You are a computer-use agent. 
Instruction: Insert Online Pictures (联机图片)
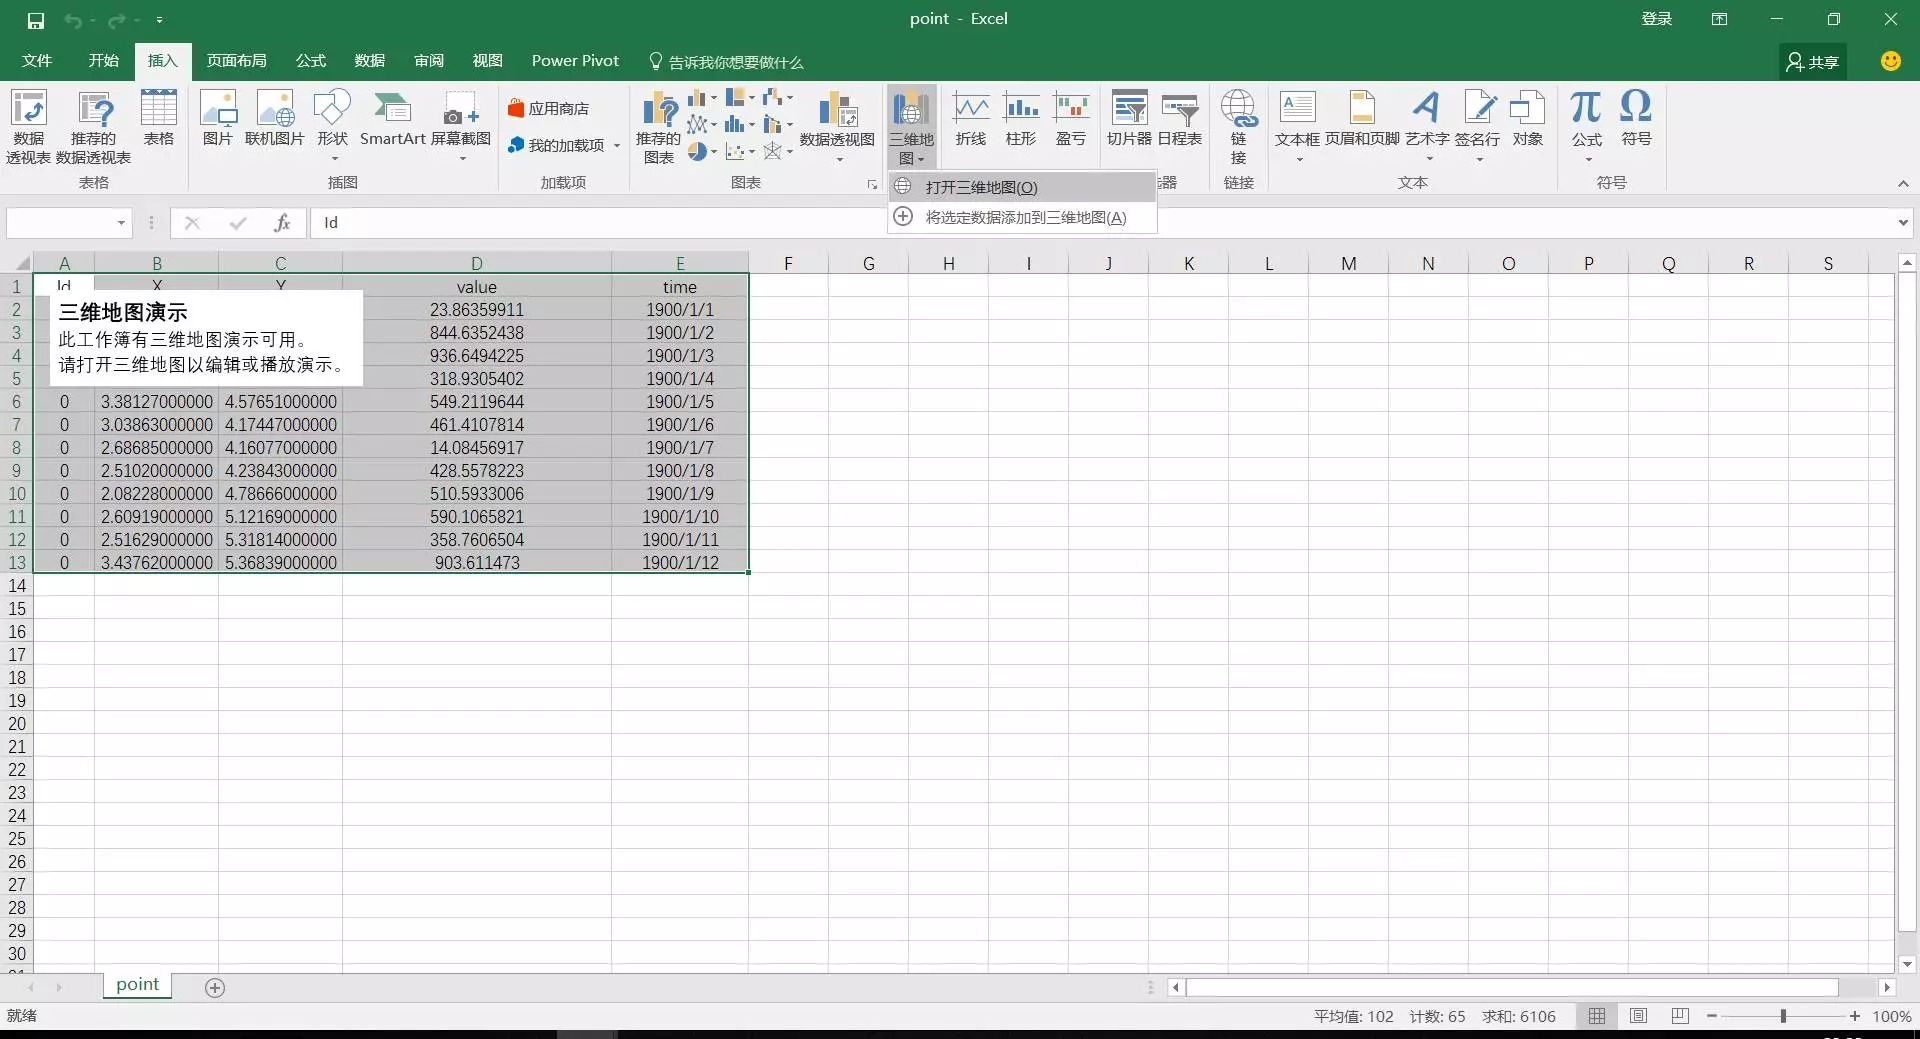pos(275,118)
